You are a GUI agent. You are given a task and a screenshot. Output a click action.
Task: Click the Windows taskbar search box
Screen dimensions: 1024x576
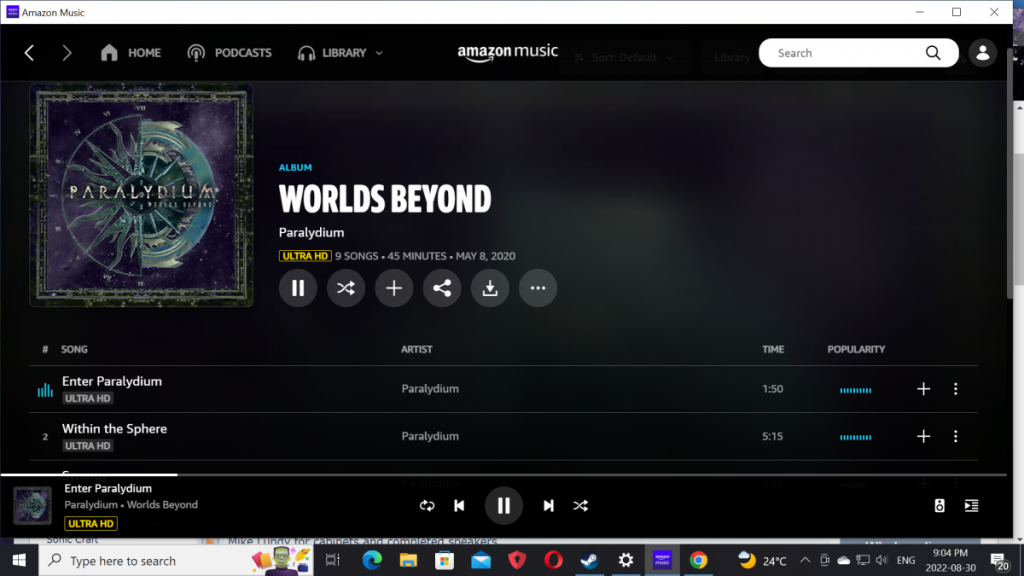coord(176,560)
